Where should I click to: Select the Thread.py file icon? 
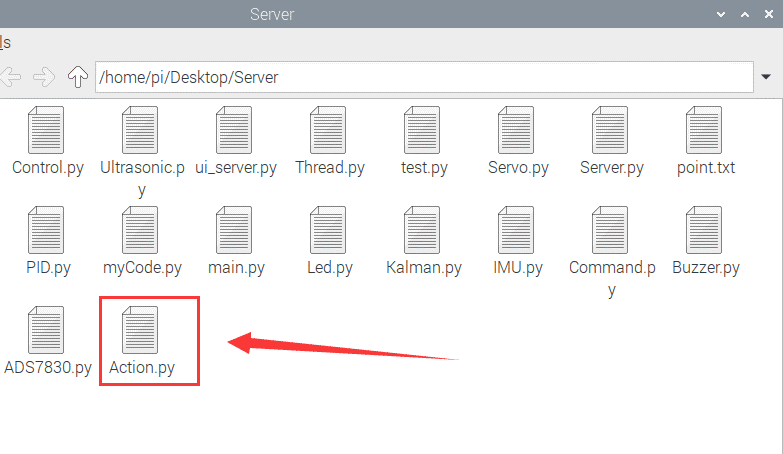pyautogui.click(x=328, y=130)
